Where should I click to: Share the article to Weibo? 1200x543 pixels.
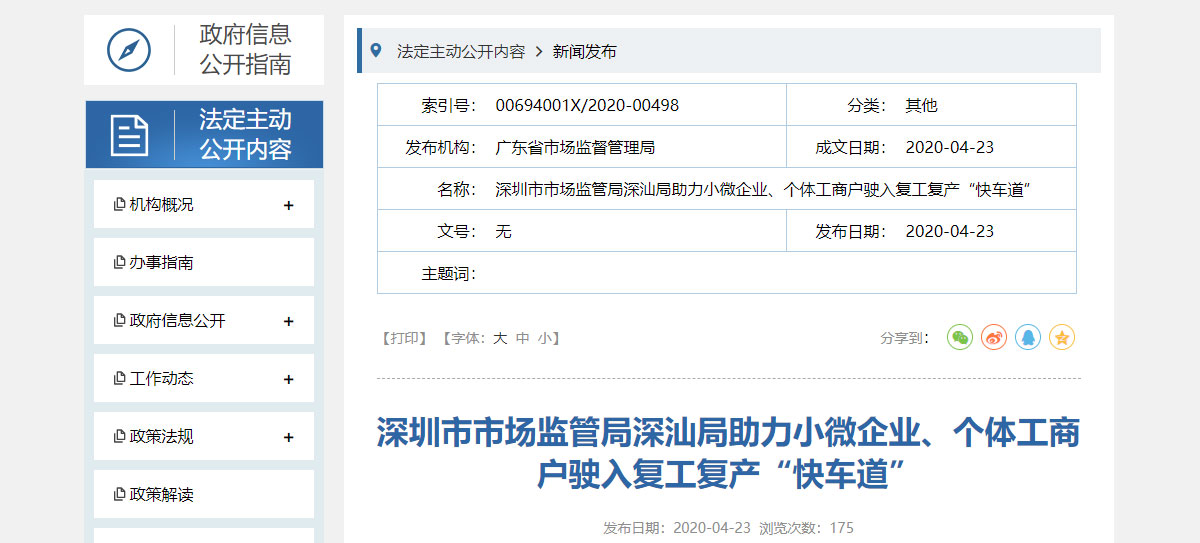[x=994, y=337]
